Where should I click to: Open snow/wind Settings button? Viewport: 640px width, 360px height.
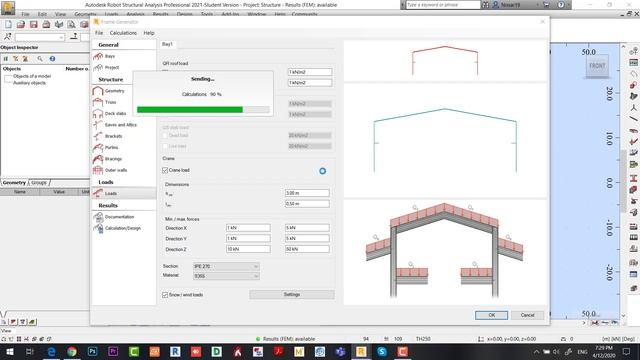point(292,295)
